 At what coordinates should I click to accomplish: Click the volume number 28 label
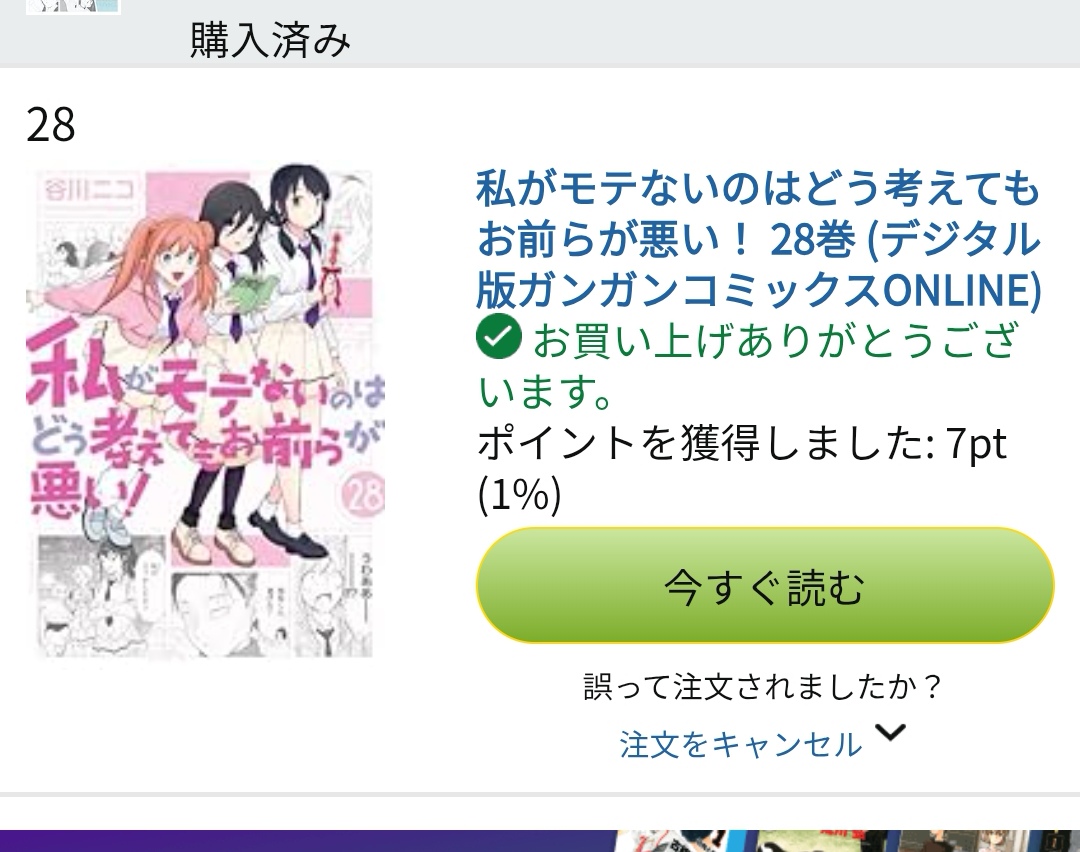(x=50, y=125)
